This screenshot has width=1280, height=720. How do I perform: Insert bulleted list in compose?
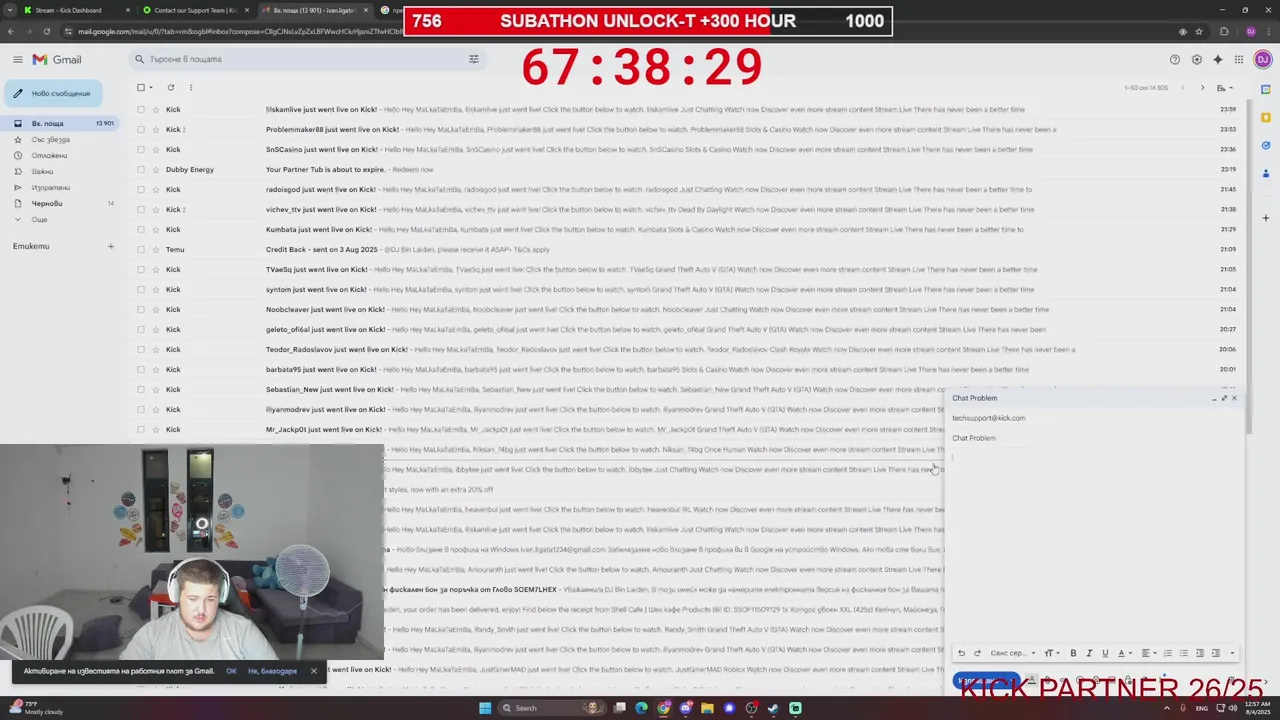click(x=1183, y=653)
